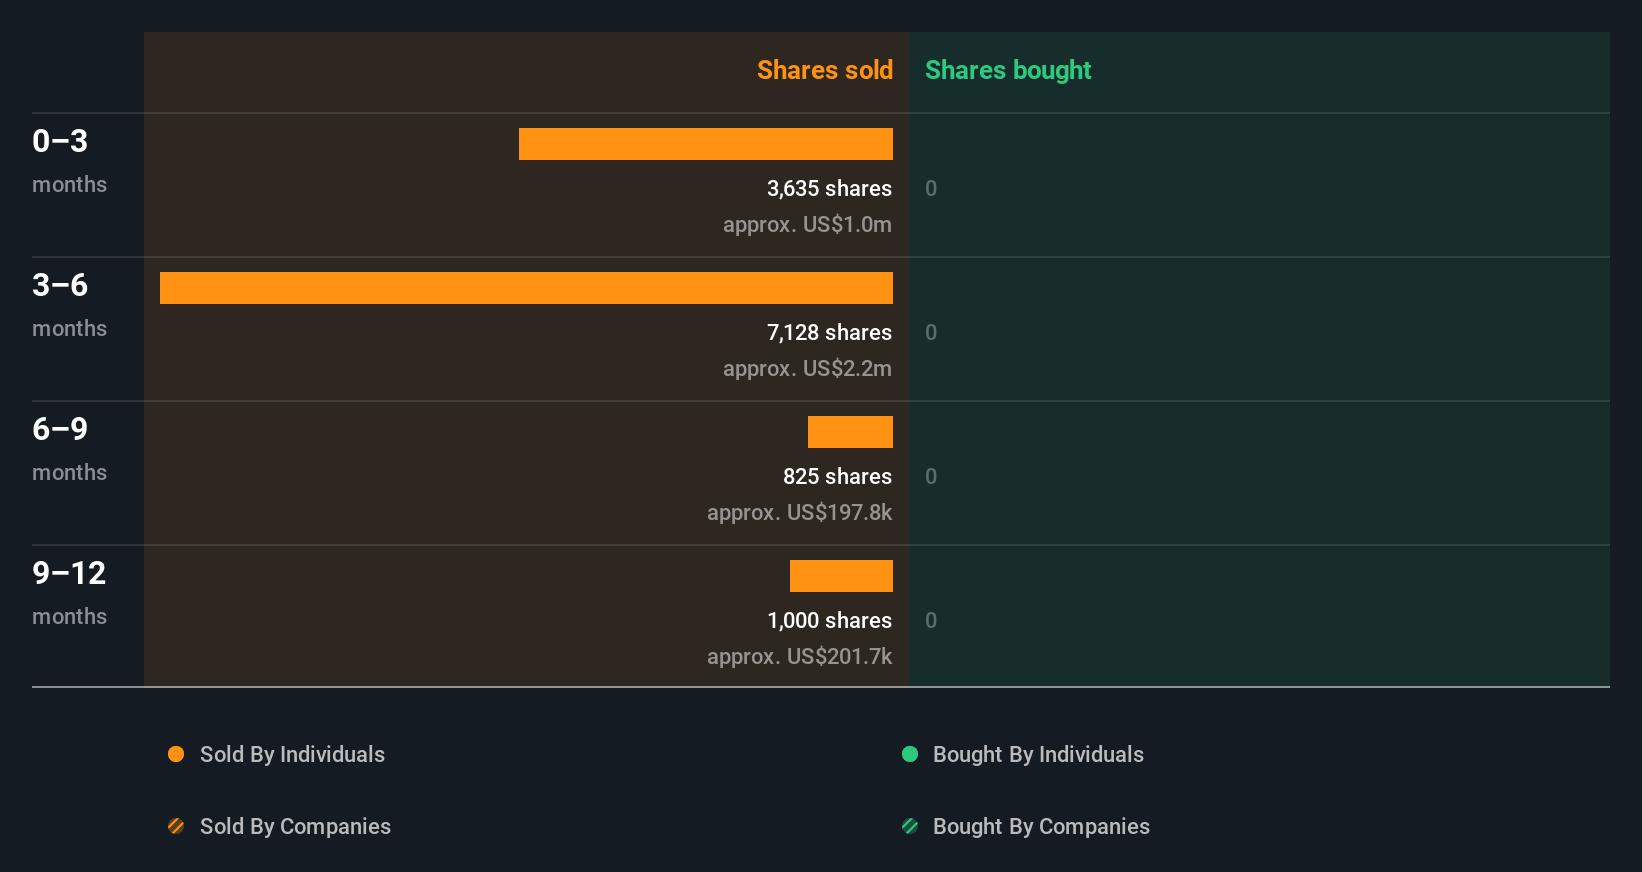Click the 1,000 shares value
The width and height of the screenshot is (1642, 872).
coord(829,620)
